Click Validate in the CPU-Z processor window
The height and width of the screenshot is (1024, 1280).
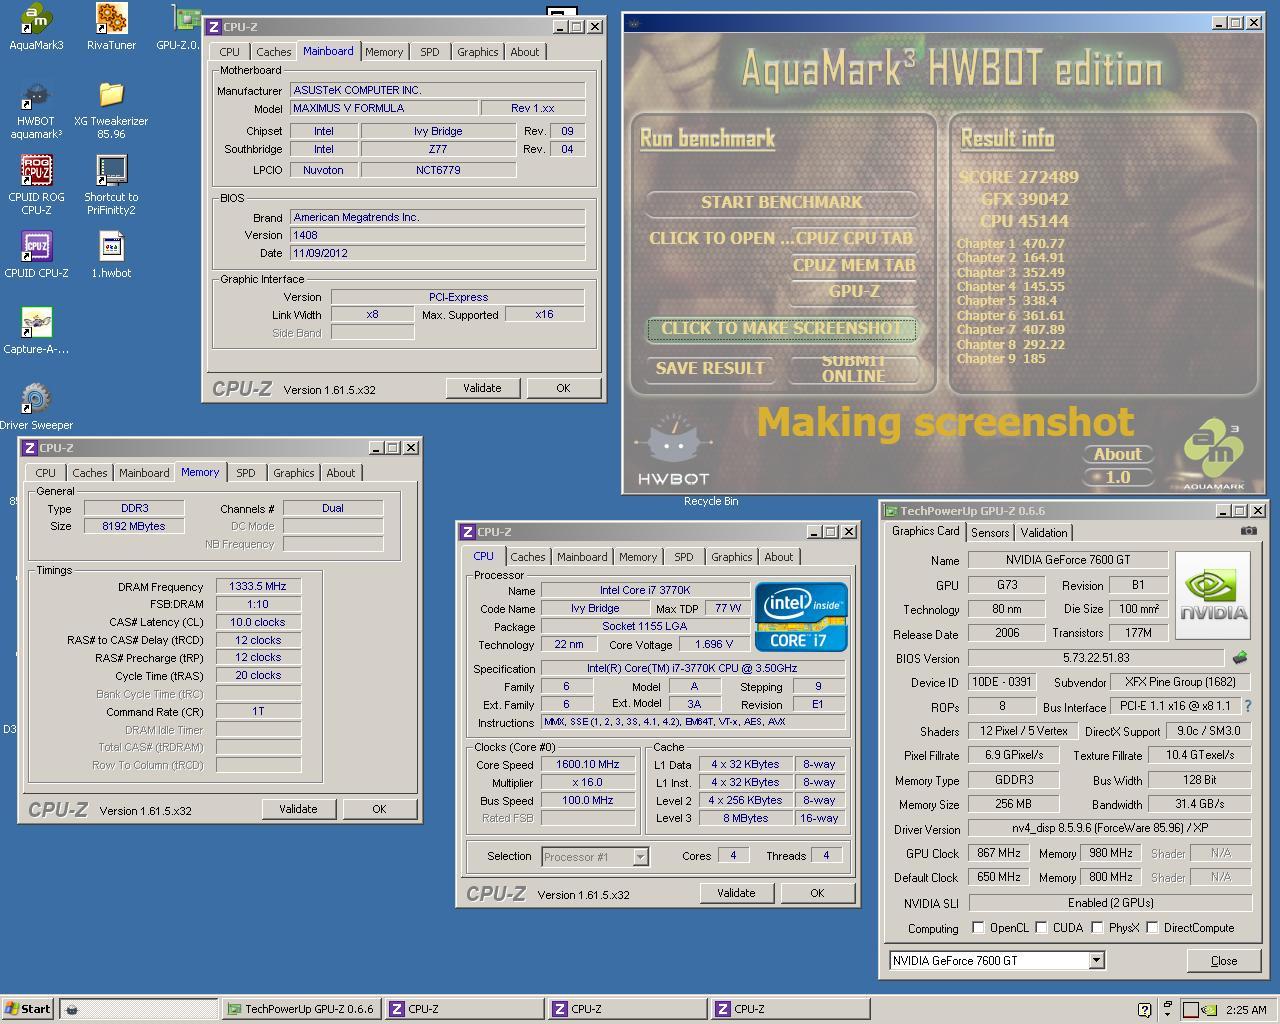(x=736, y=893)
